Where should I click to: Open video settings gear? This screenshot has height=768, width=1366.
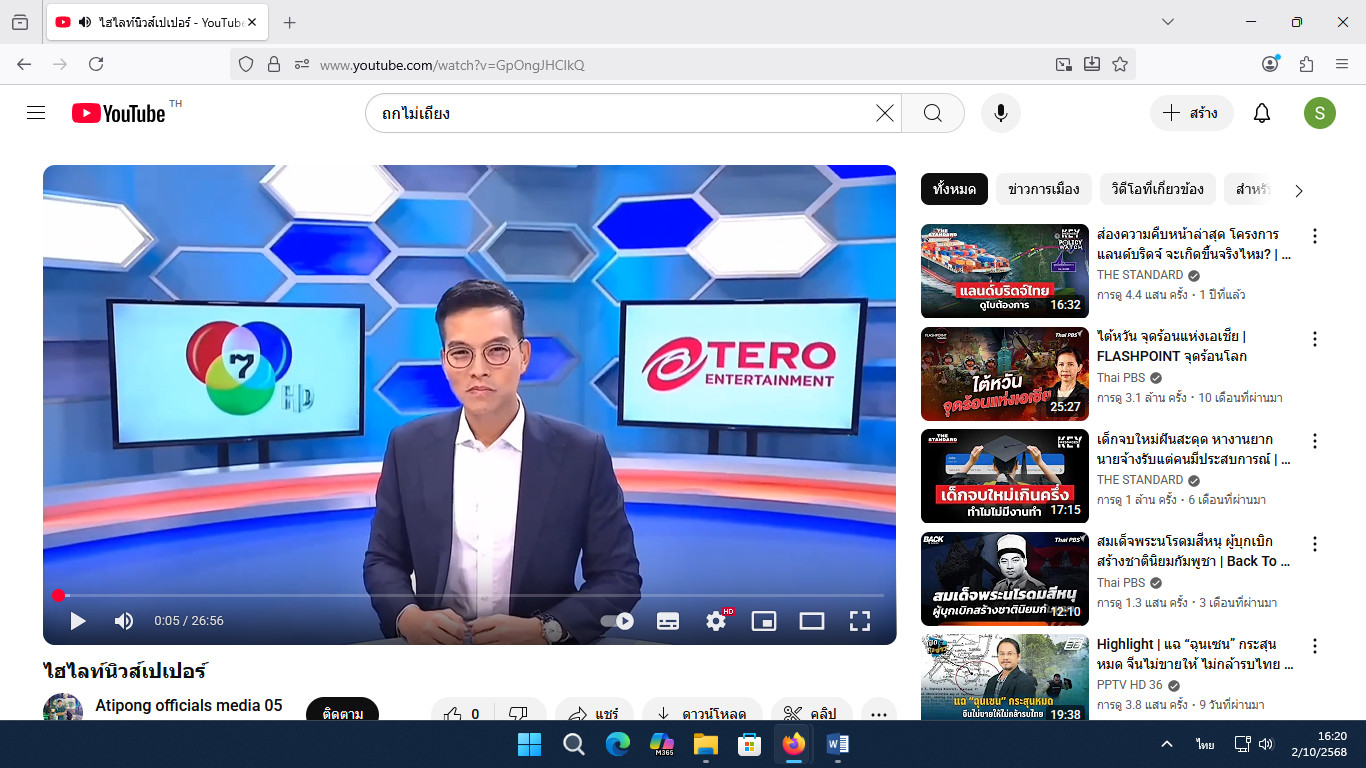pyautogui.click(x=716, y=621)
